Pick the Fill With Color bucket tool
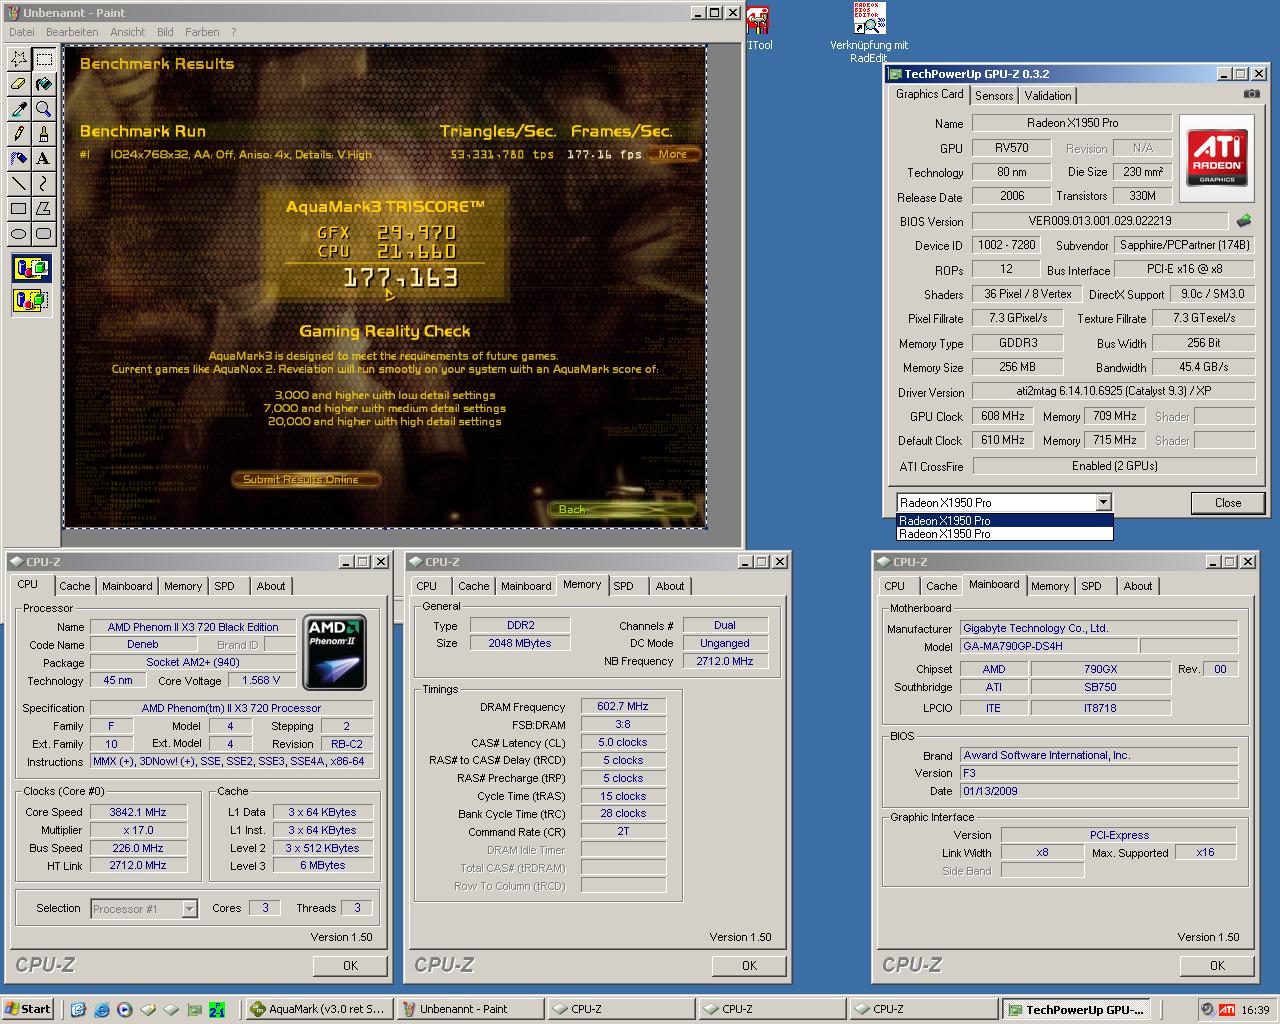Screen dimensions: 1280x1024 click(44, 84)
